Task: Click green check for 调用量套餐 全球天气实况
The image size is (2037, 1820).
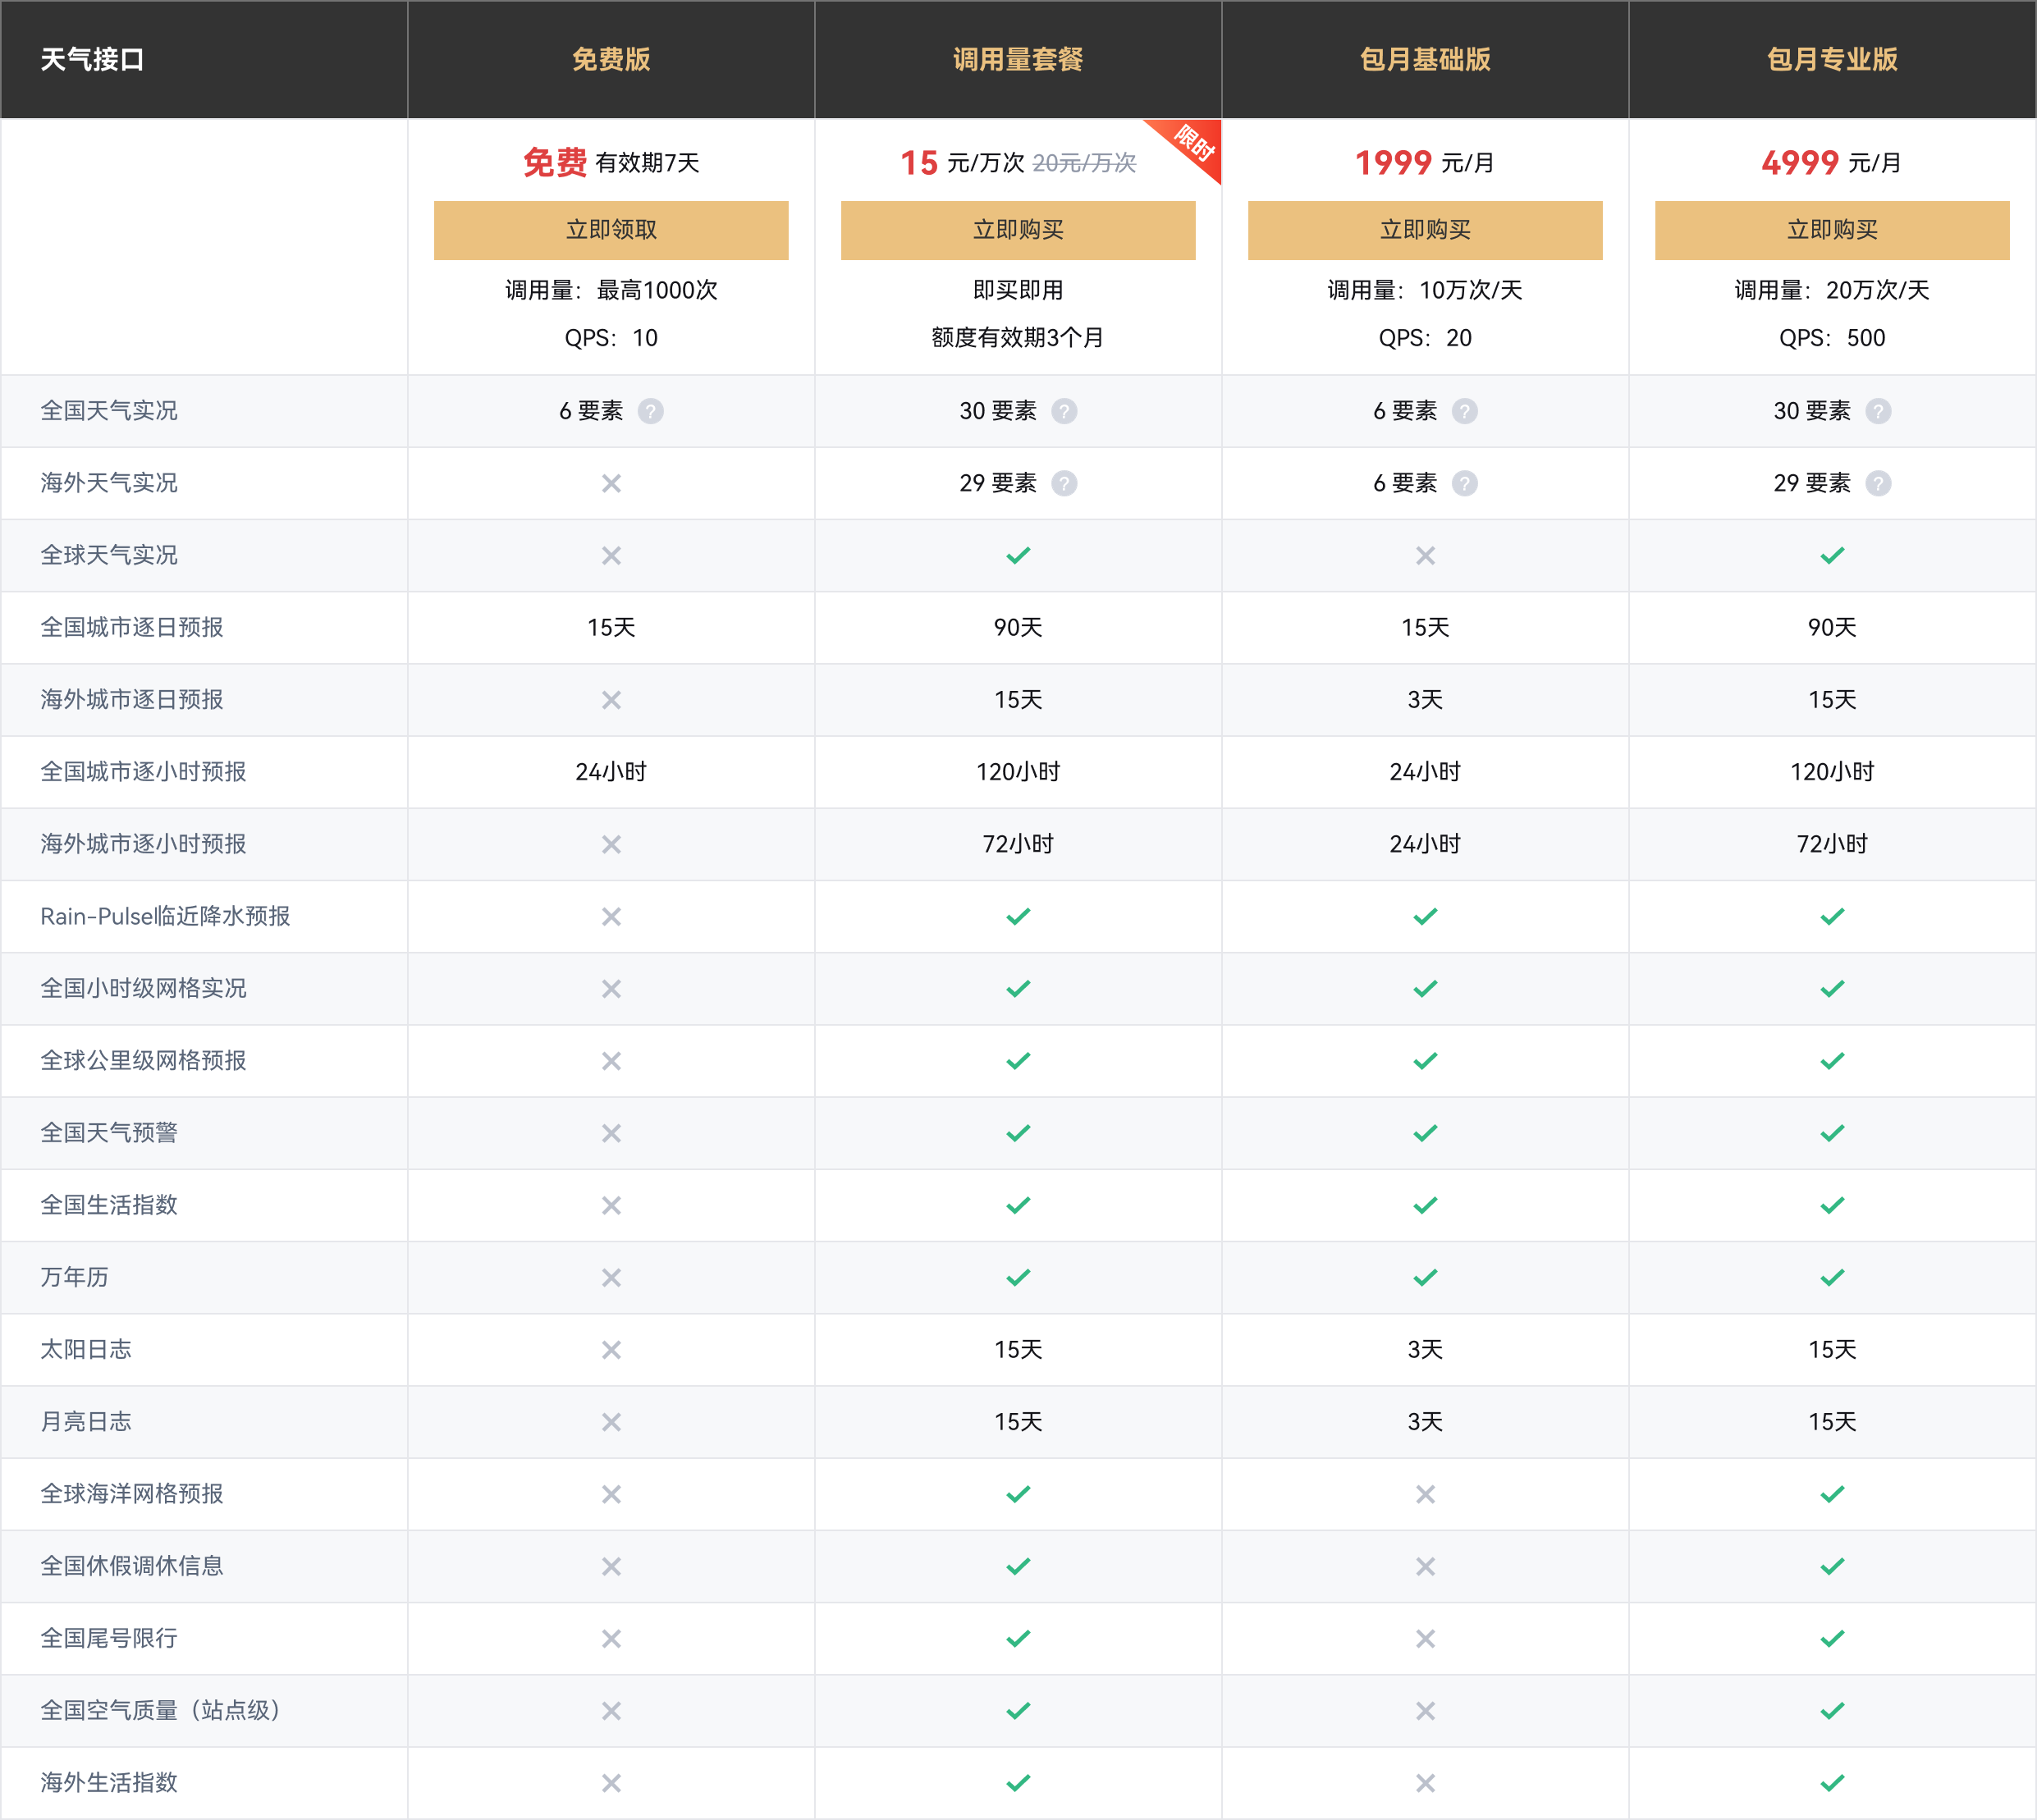Action: [x=1018, y=555]
